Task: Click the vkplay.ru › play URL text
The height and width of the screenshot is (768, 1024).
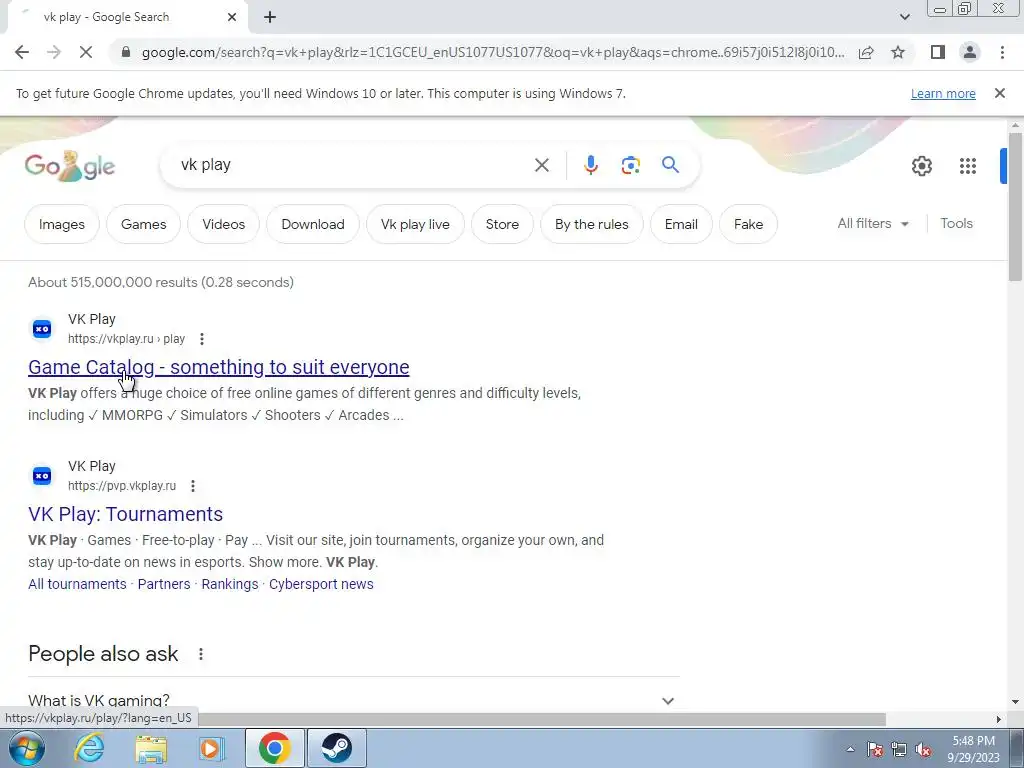Action: click(126, 339)
